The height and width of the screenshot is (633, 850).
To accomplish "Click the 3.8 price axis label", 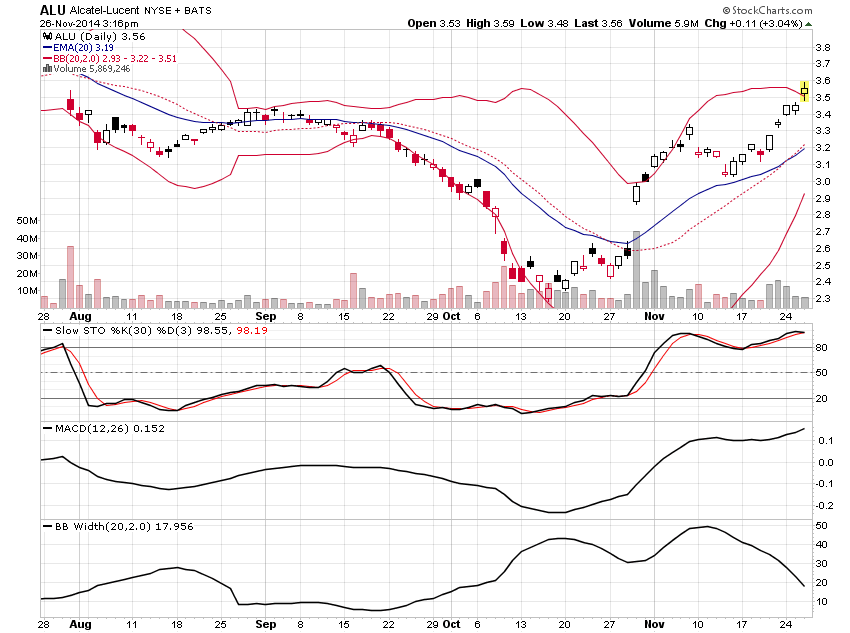I will 823,48.
